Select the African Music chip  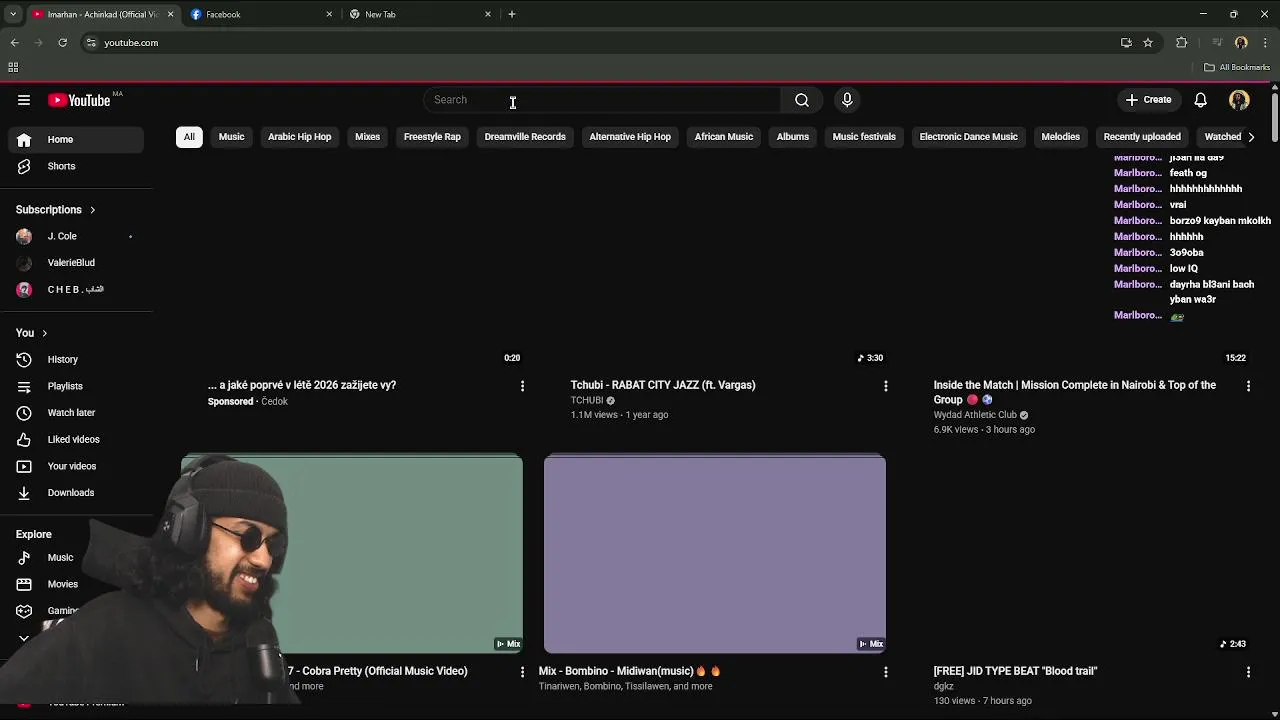(724, 137)
